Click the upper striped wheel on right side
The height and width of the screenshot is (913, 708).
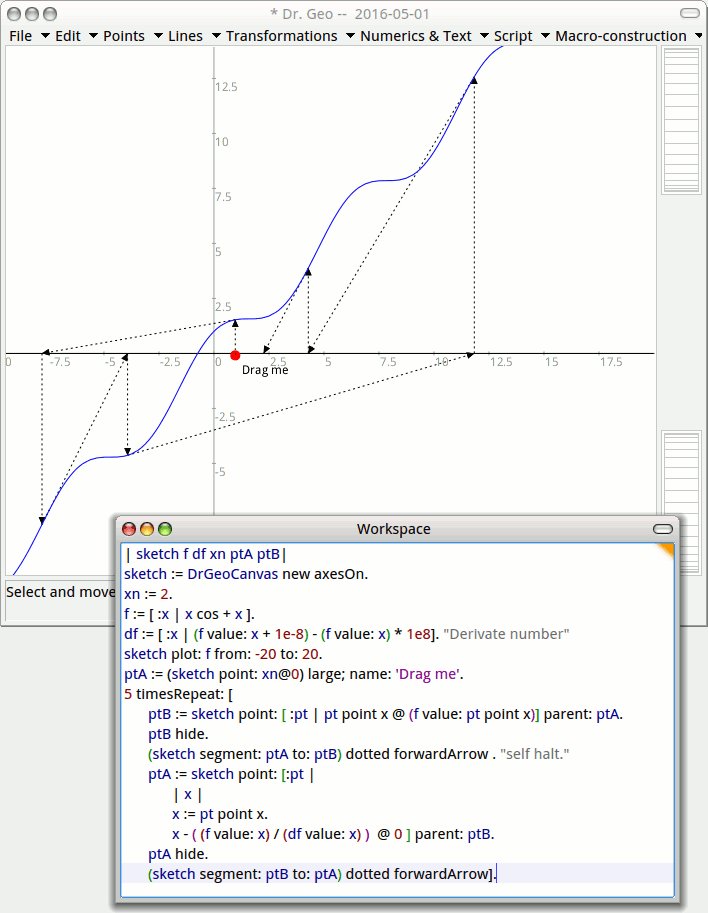[x=681, y=120]
